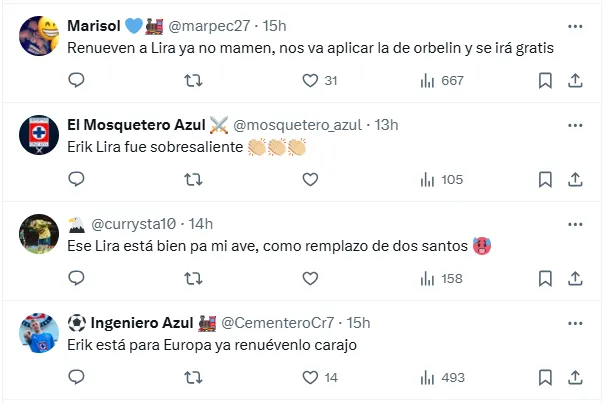Screen dimensions: 604x403
Task: Like Marisol's tweet with 31 likes
Action: 310,81
